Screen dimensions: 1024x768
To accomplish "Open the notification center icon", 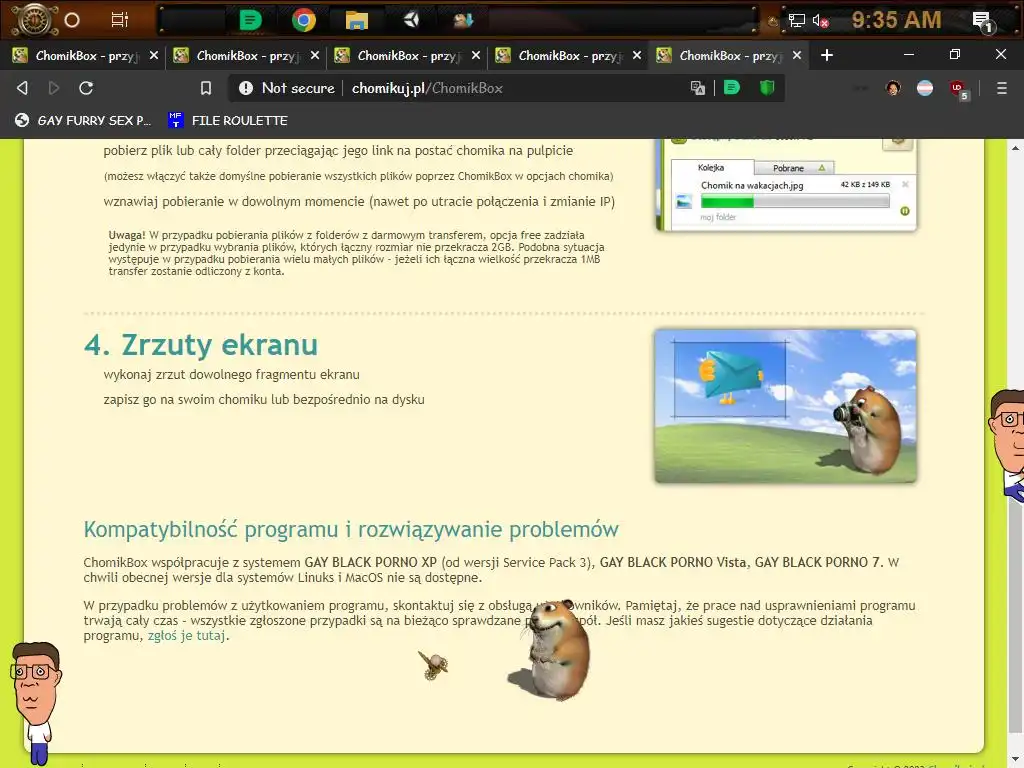I will click(983, 22).
